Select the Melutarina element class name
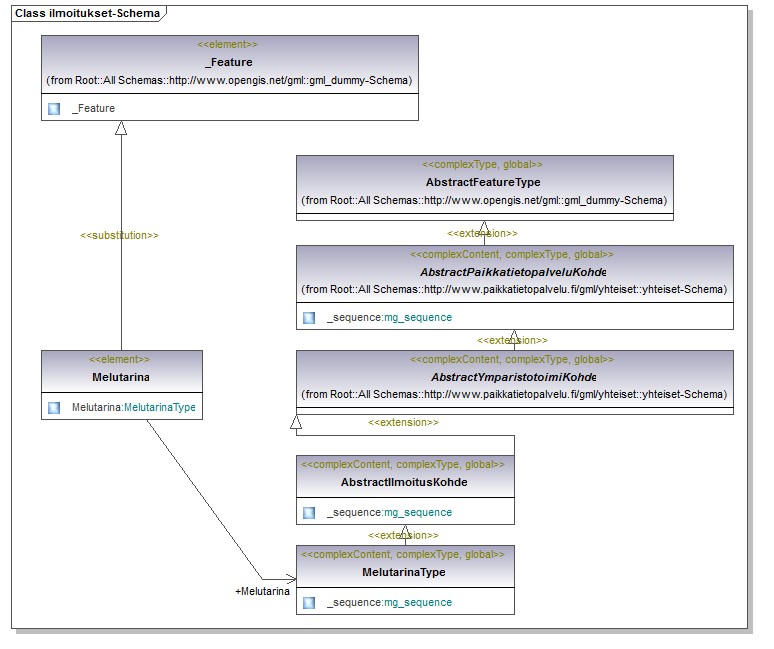 click(x=121, y=378)
